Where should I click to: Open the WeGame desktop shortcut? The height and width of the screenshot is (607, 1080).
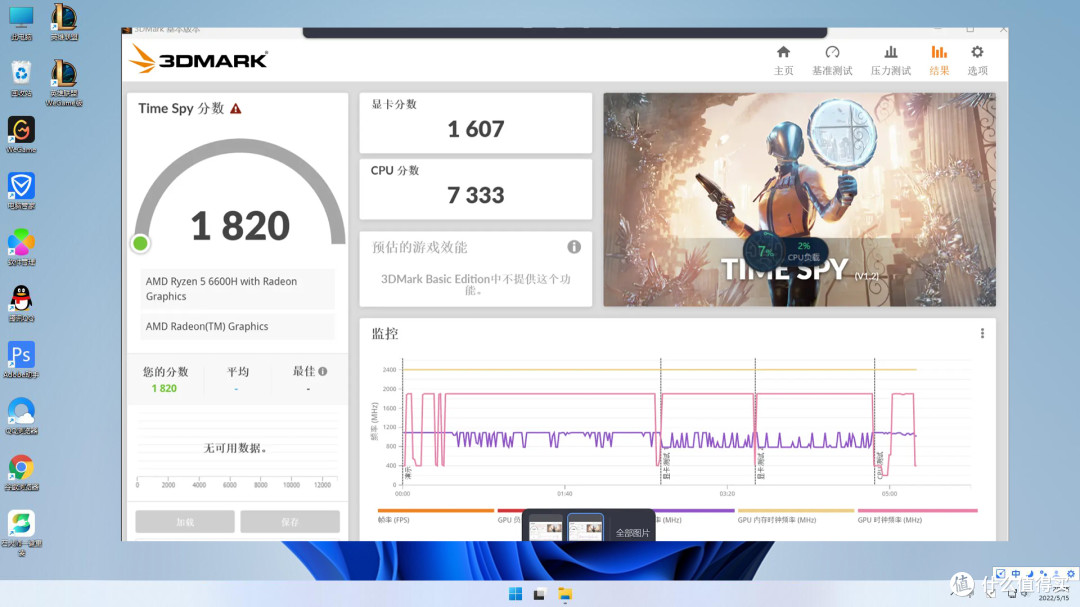(21, 135)
